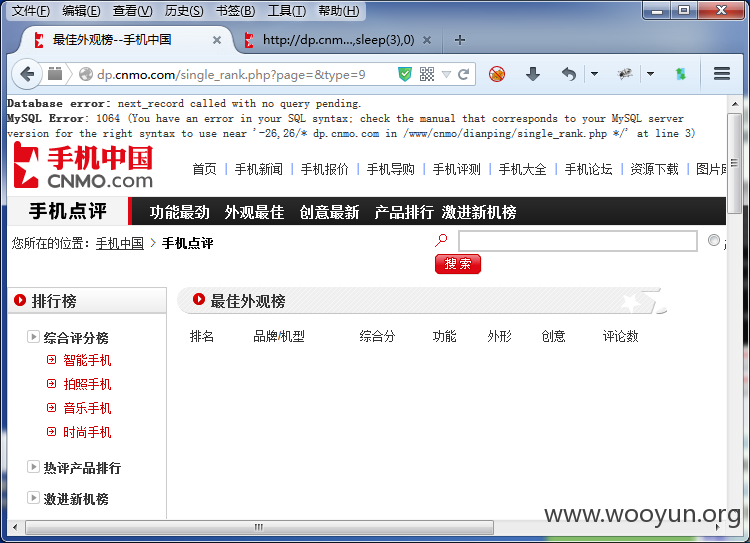Viewport: 750px width, 543px height.
Task: Select 创意最新 in black menu bar
Action: click(329, 212)
